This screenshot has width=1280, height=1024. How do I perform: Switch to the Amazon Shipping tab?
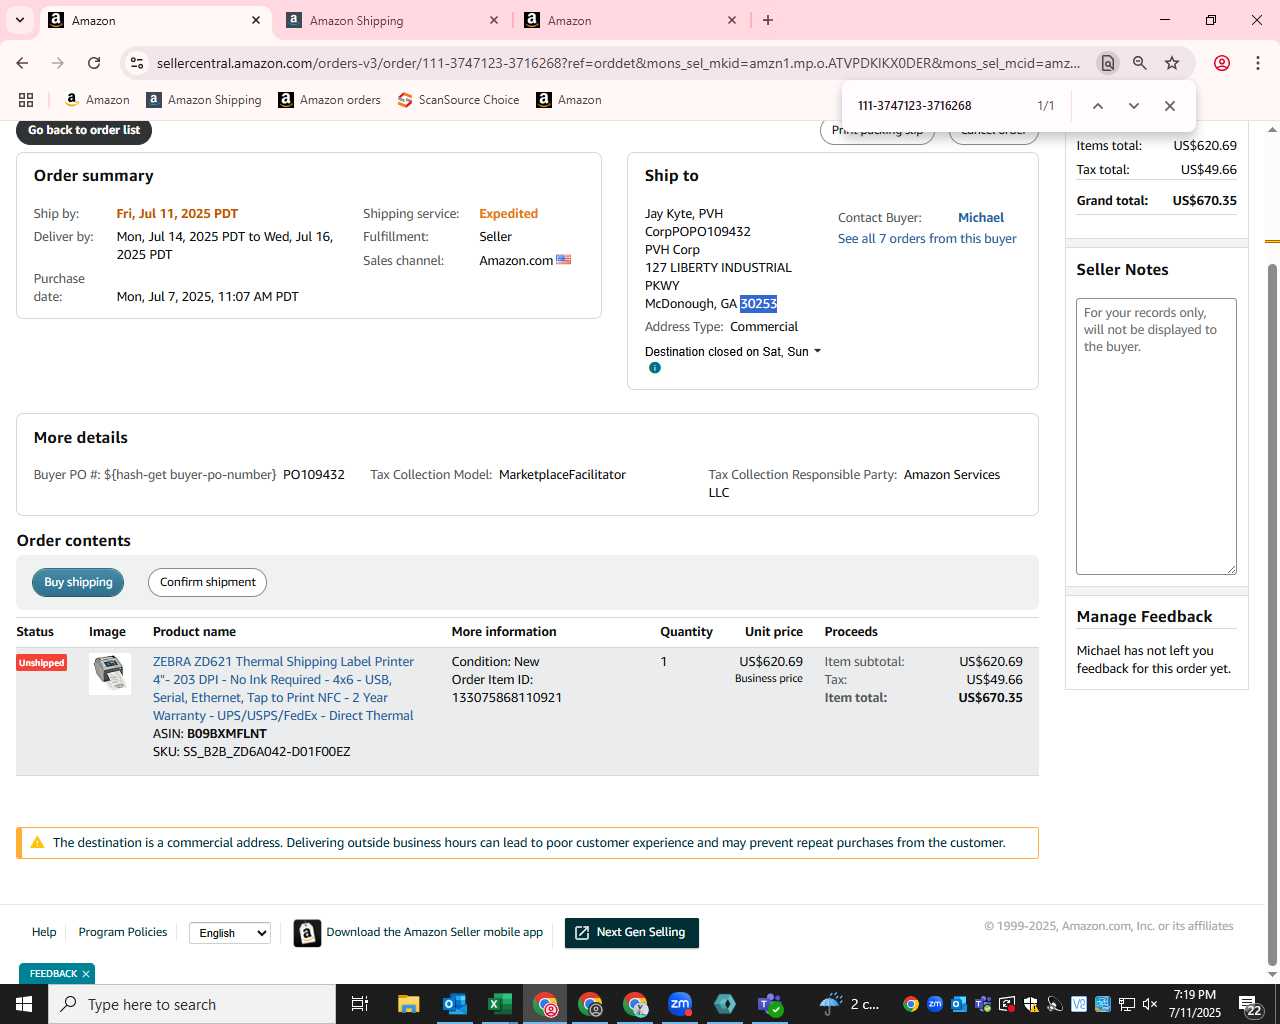[392, 20]
